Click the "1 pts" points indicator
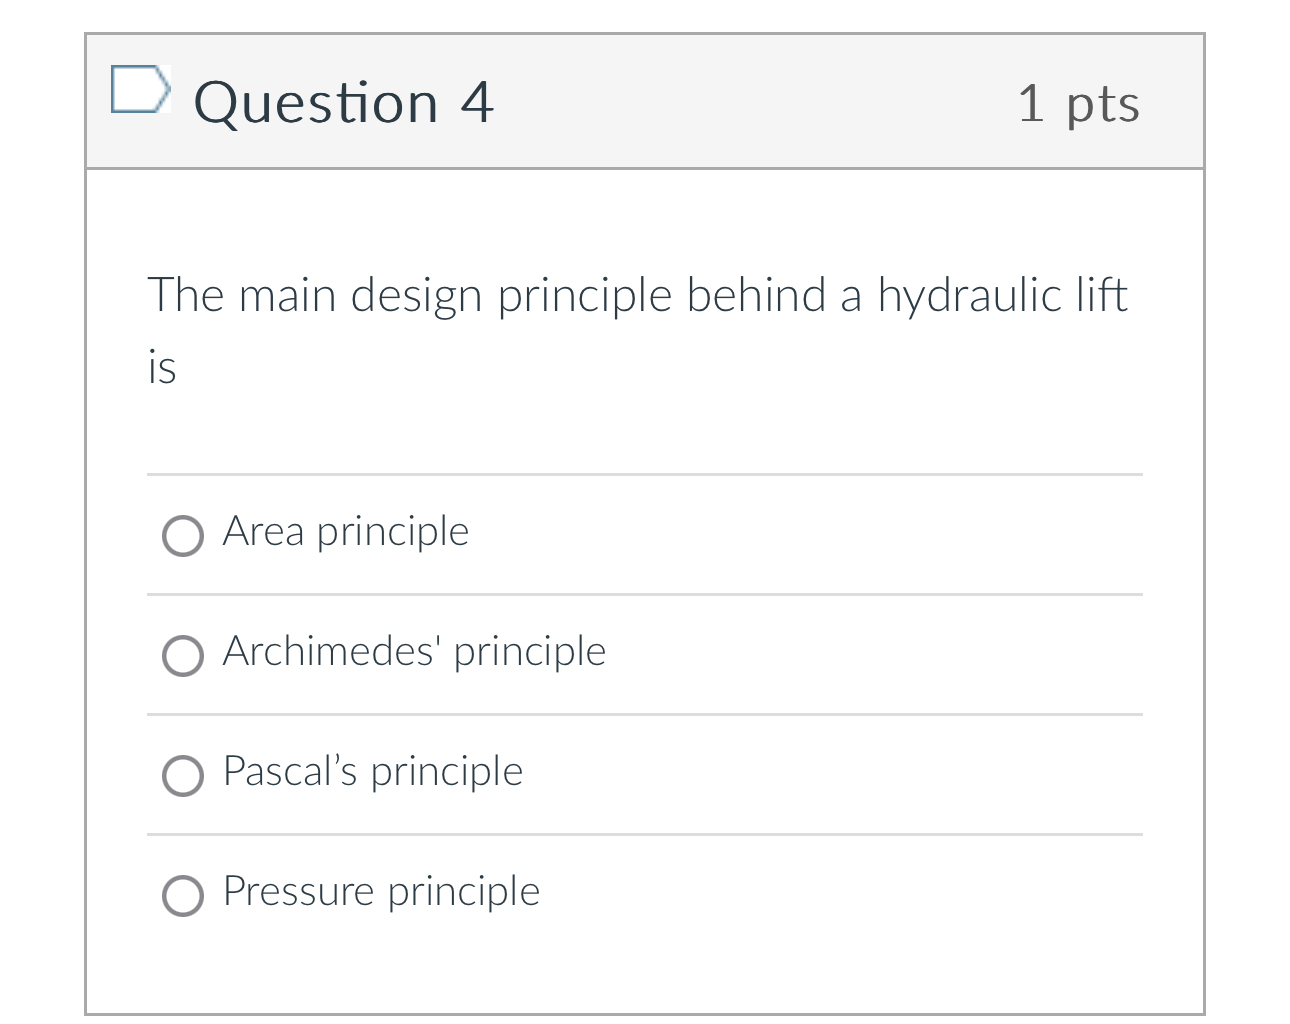The height and width of the screenshot is (1024, 1290). tap(1078, 104)
